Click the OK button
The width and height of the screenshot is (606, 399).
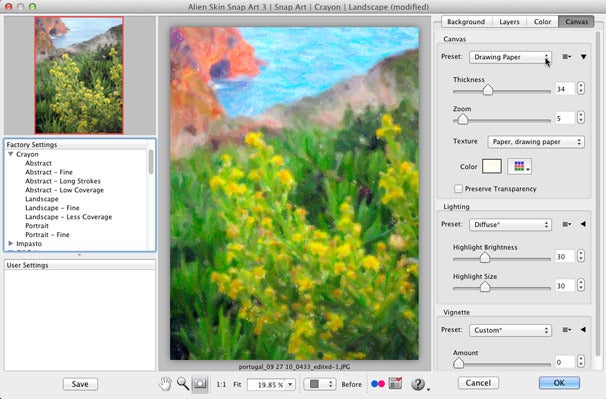point(559,383)
